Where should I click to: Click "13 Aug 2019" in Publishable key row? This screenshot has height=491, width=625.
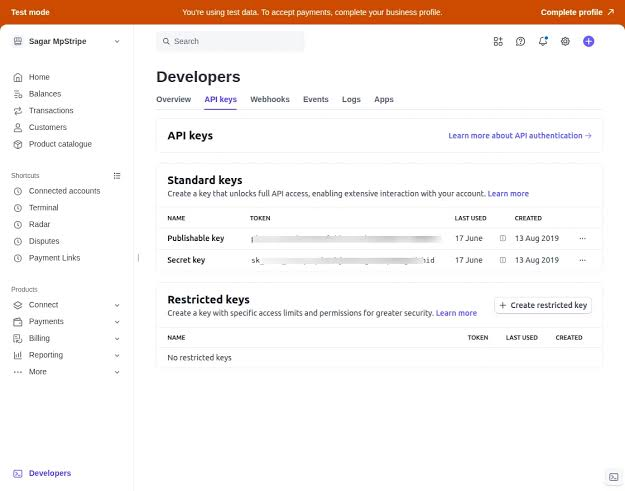click(x=537, y=238)
